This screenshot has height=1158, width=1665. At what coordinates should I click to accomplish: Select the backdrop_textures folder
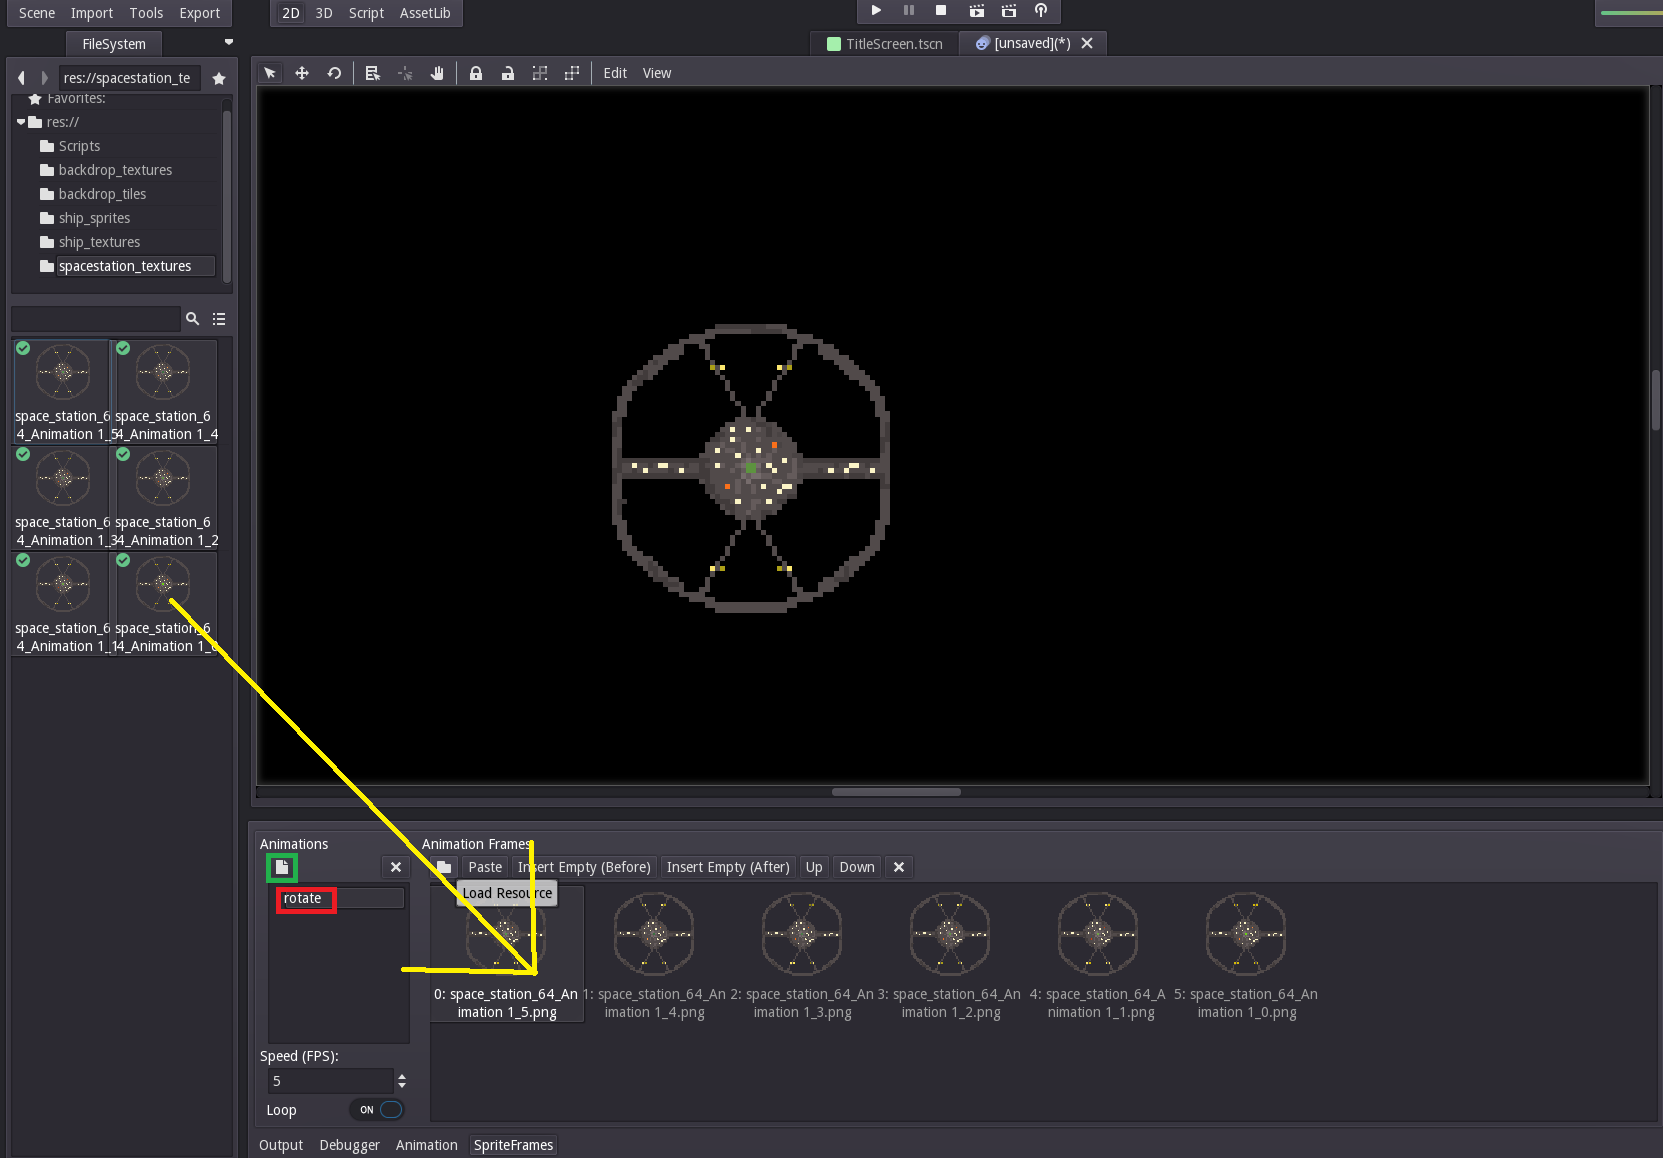115,170
